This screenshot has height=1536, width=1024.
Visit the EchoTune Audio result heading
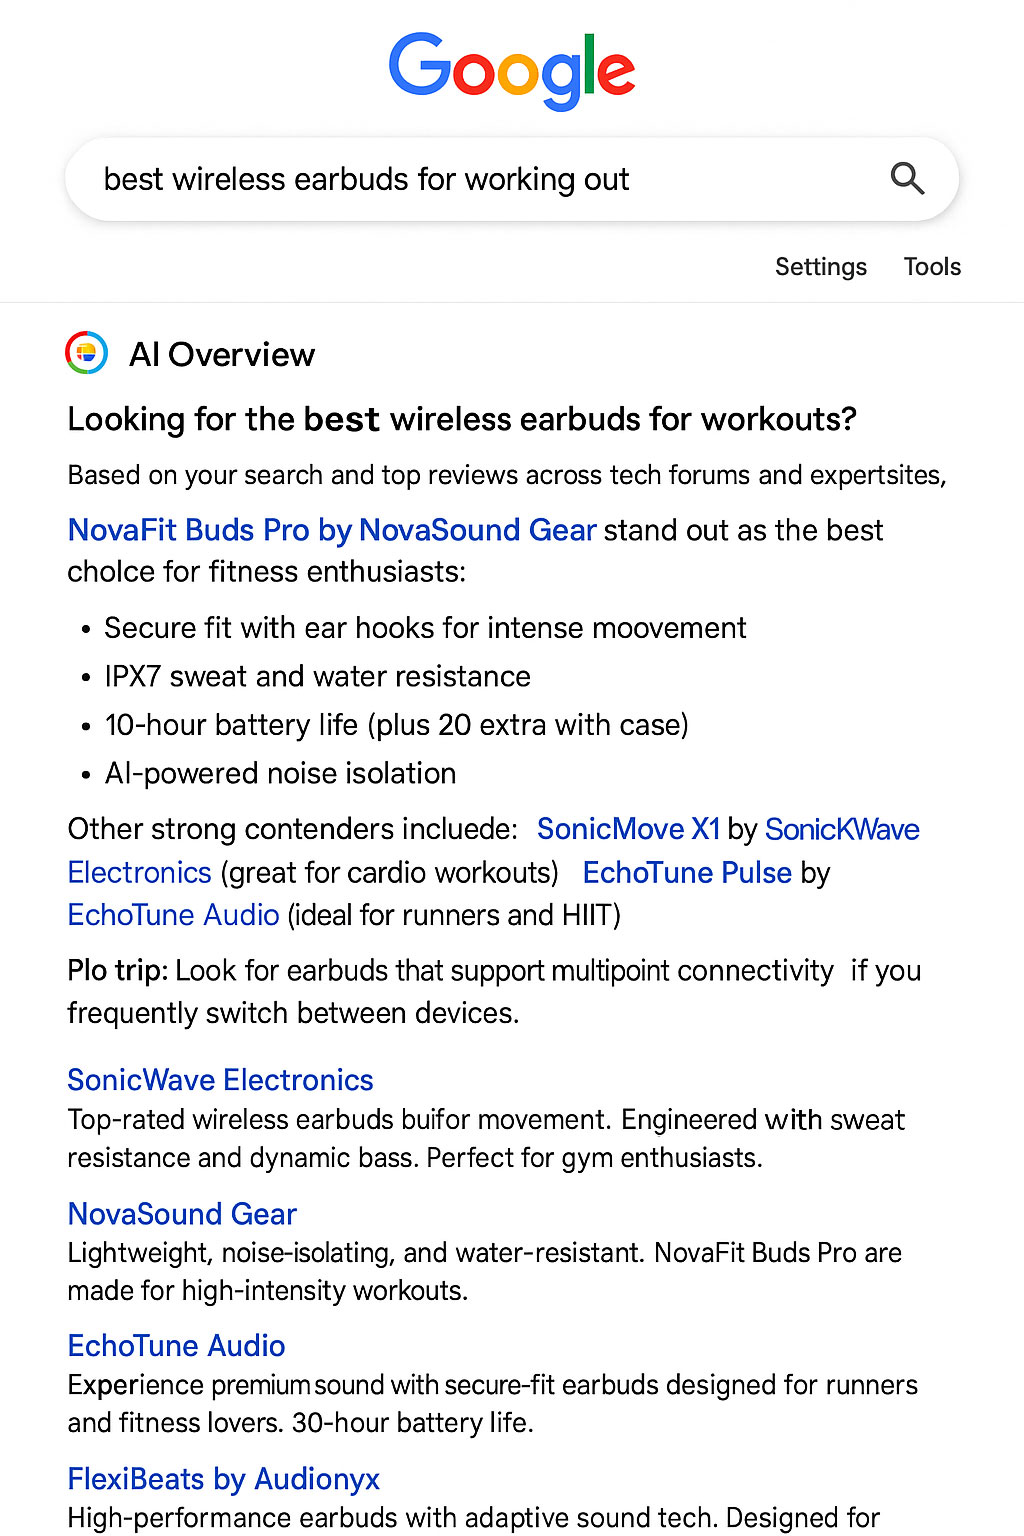pyautogui.click(x=176, y=1346)
